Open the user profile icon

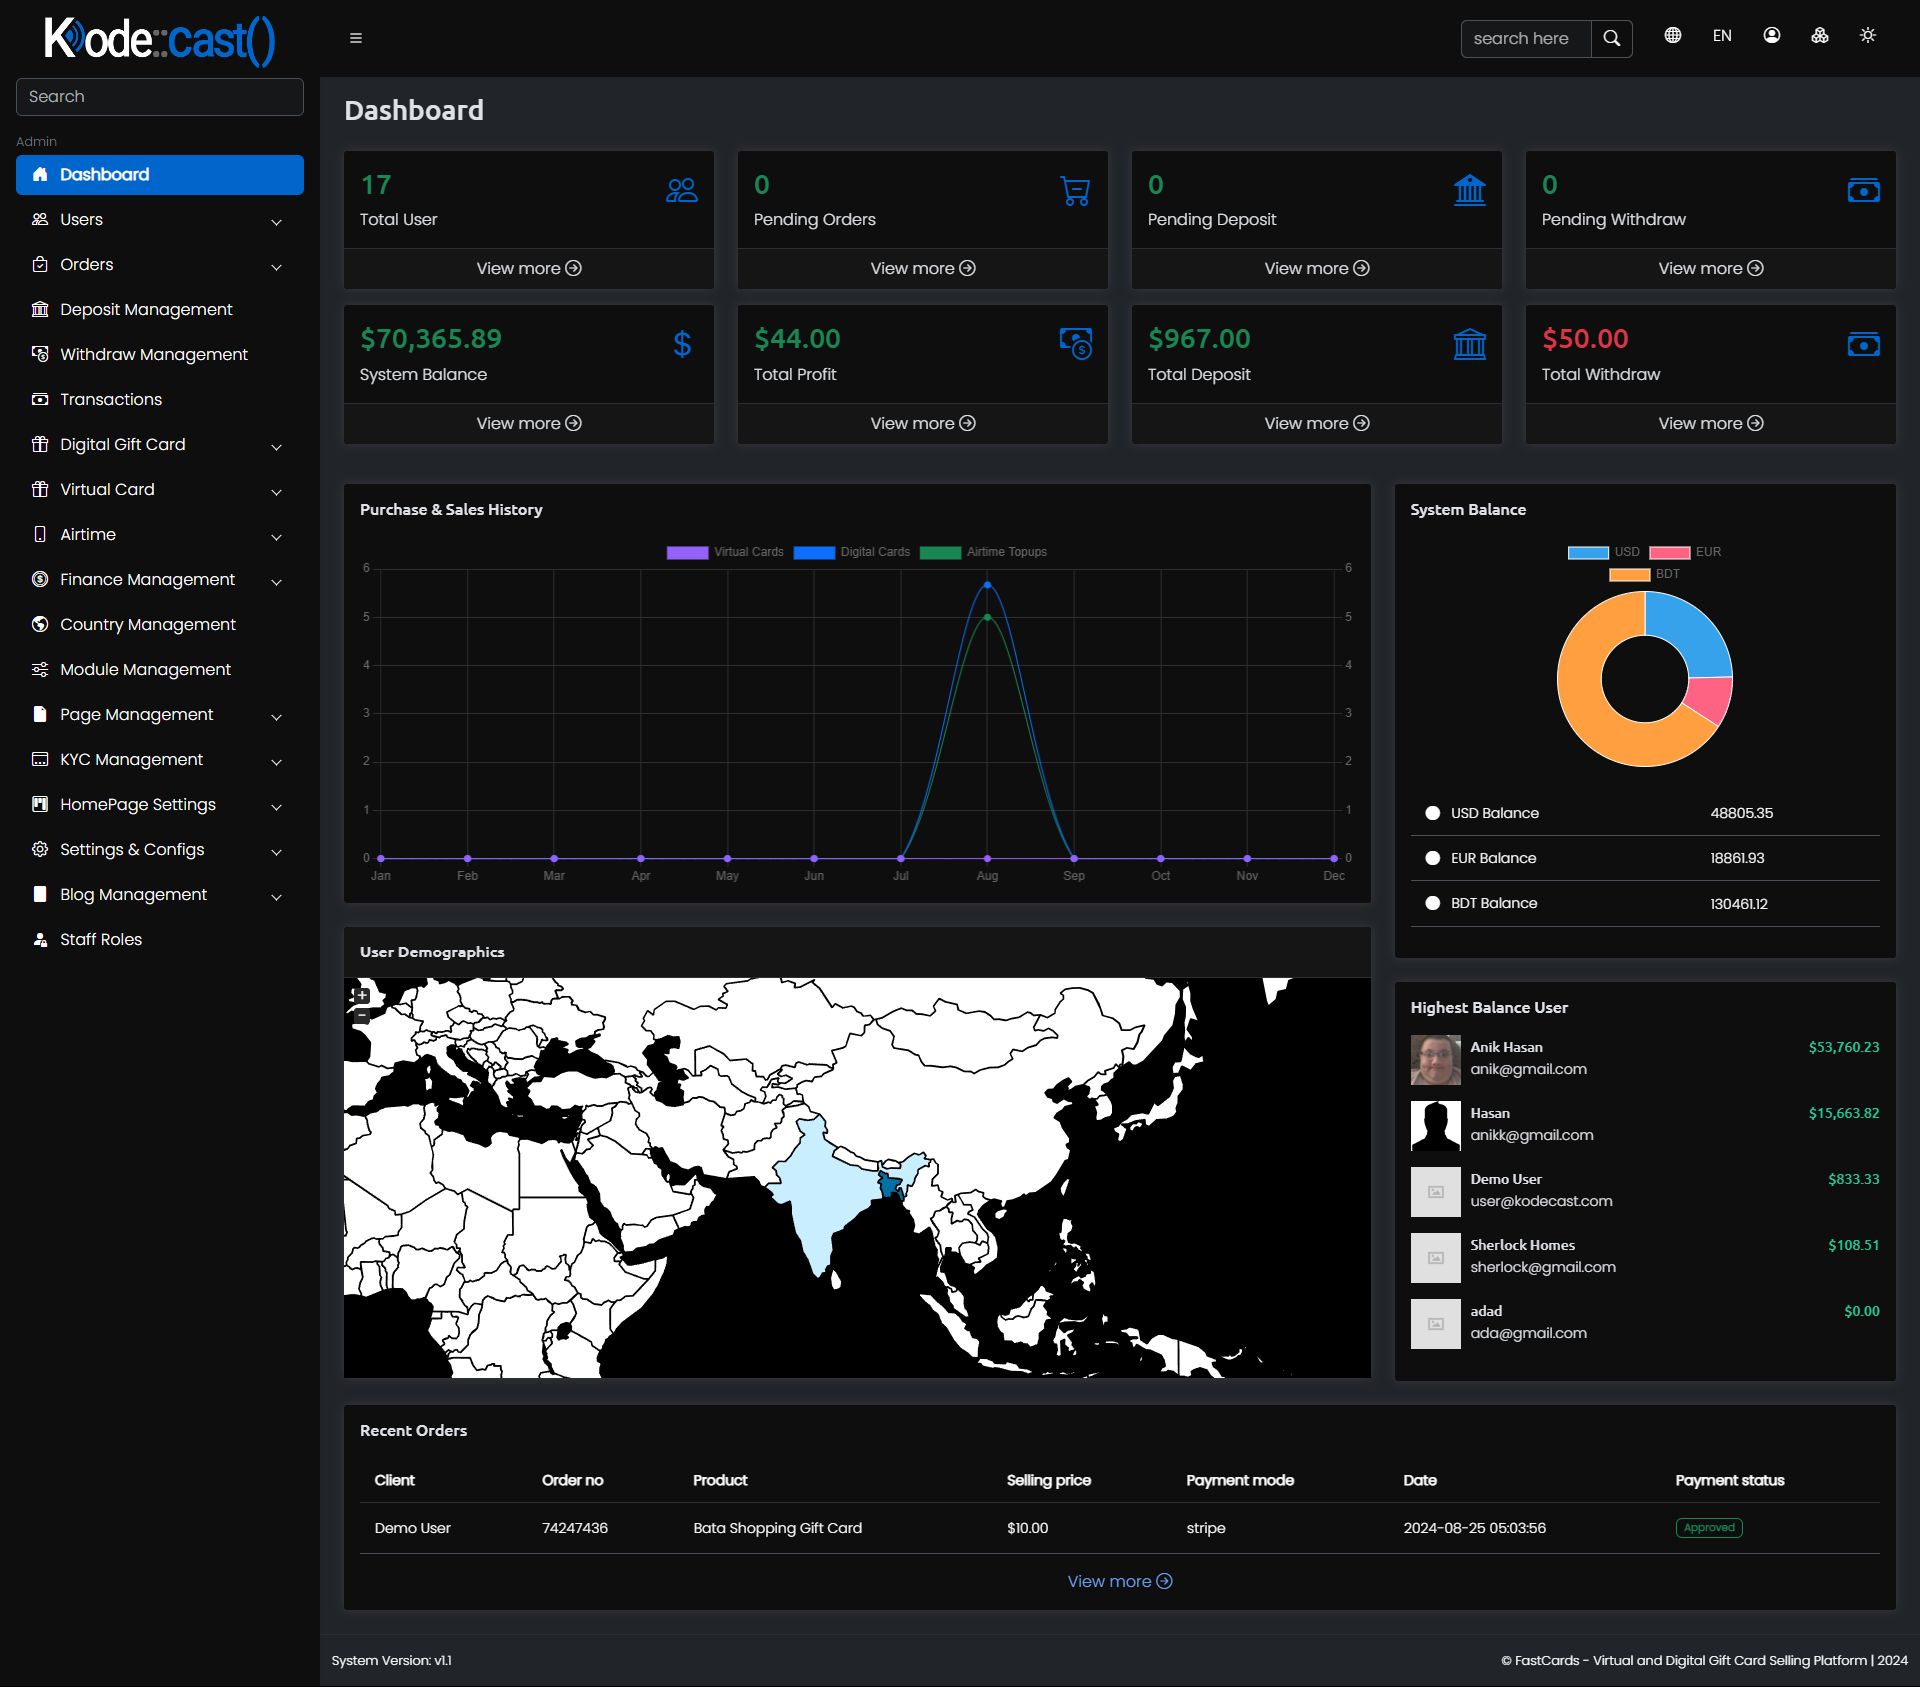click(1771, 36)
